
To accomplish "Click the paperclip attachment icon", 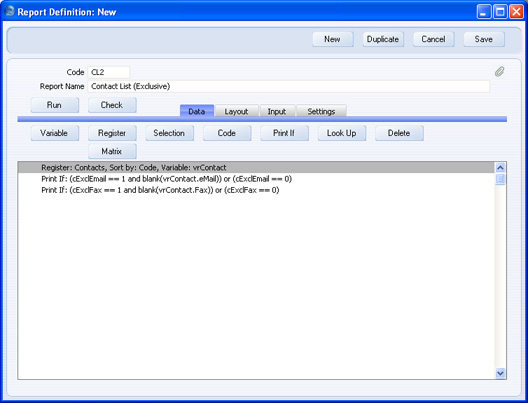I will (500, 71).
